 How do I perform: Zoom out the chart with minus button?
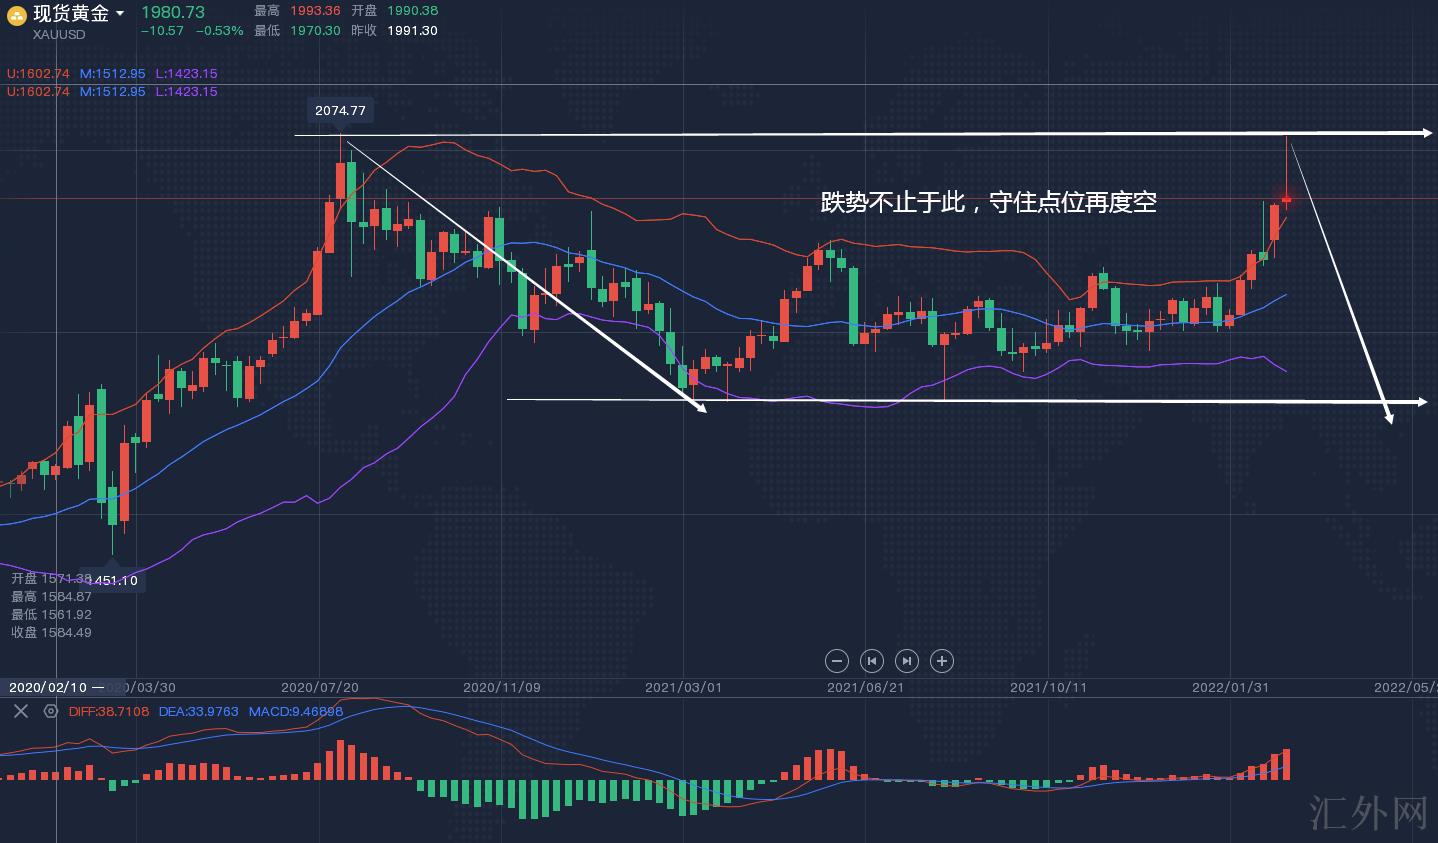837,660
